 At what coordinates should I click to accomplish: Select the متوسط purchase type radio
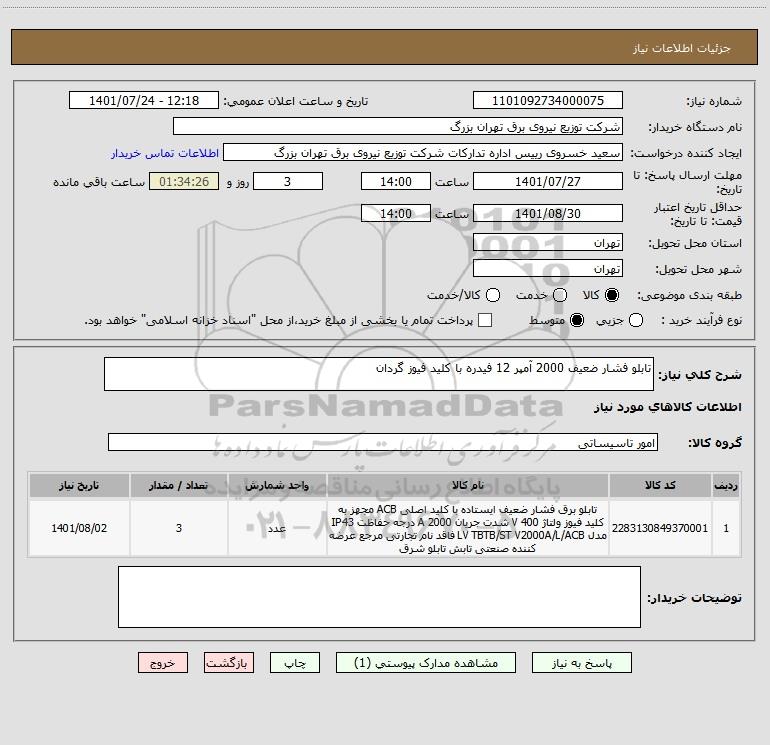click(577, 320)
